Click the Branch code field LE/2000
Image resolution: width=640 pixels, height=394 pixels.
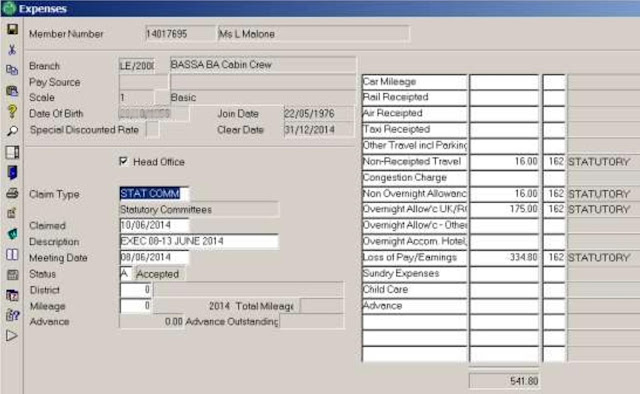click(137, 65)
